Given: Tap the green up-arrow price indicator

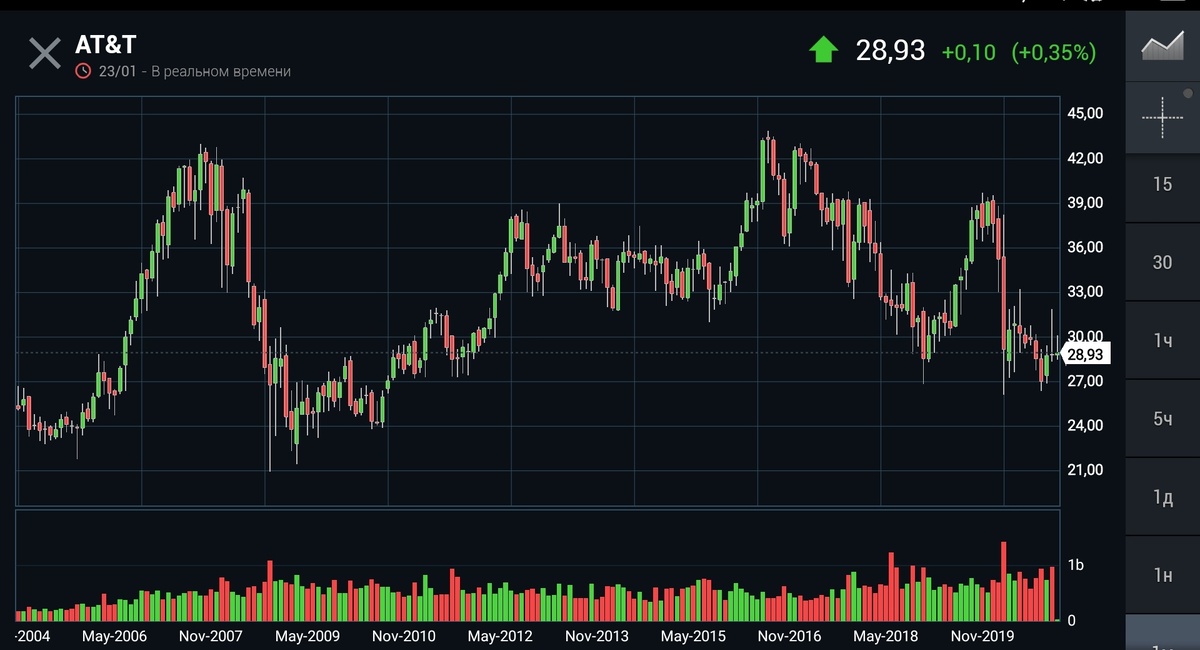Looking at the screenshot, I should 823,50.
